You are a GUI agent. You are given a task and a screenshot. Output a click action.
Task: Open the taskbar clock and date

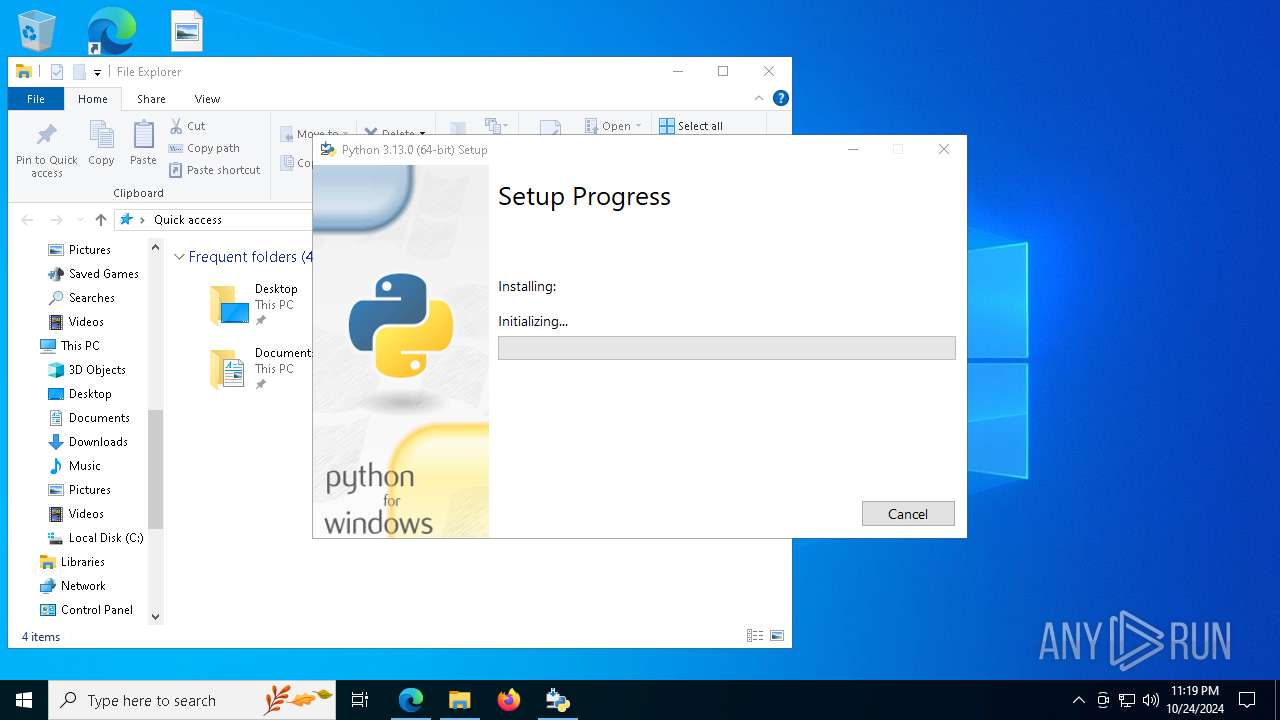click(1195, 700)
